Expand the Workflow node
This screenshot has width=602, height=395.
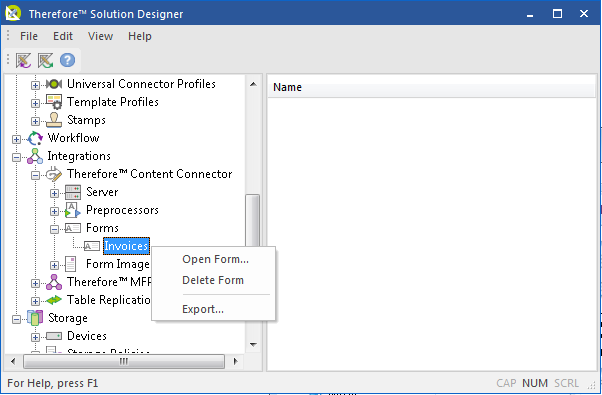click(x=16, y=139)
